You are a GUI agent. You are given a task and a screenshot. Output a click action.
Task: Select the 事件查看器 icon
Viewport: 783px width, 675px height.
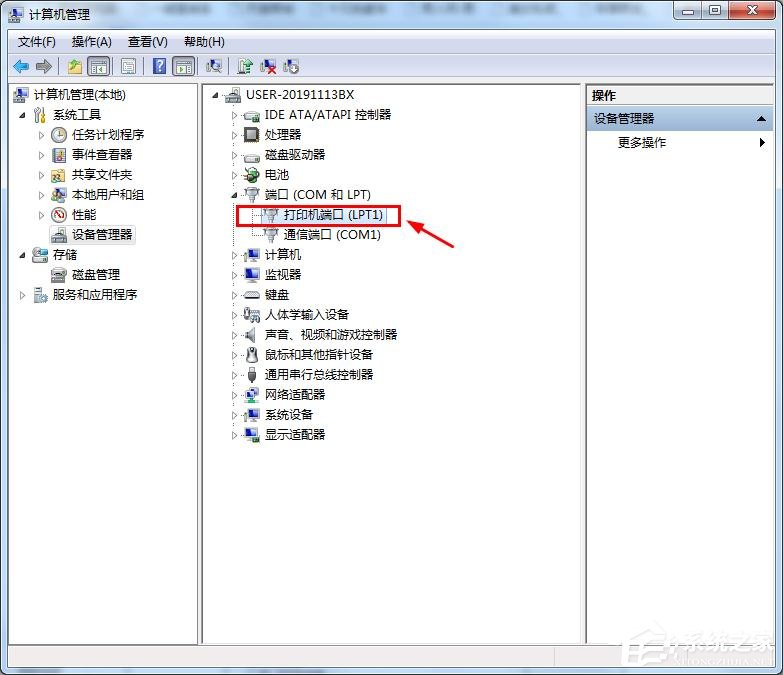point(59,155)
